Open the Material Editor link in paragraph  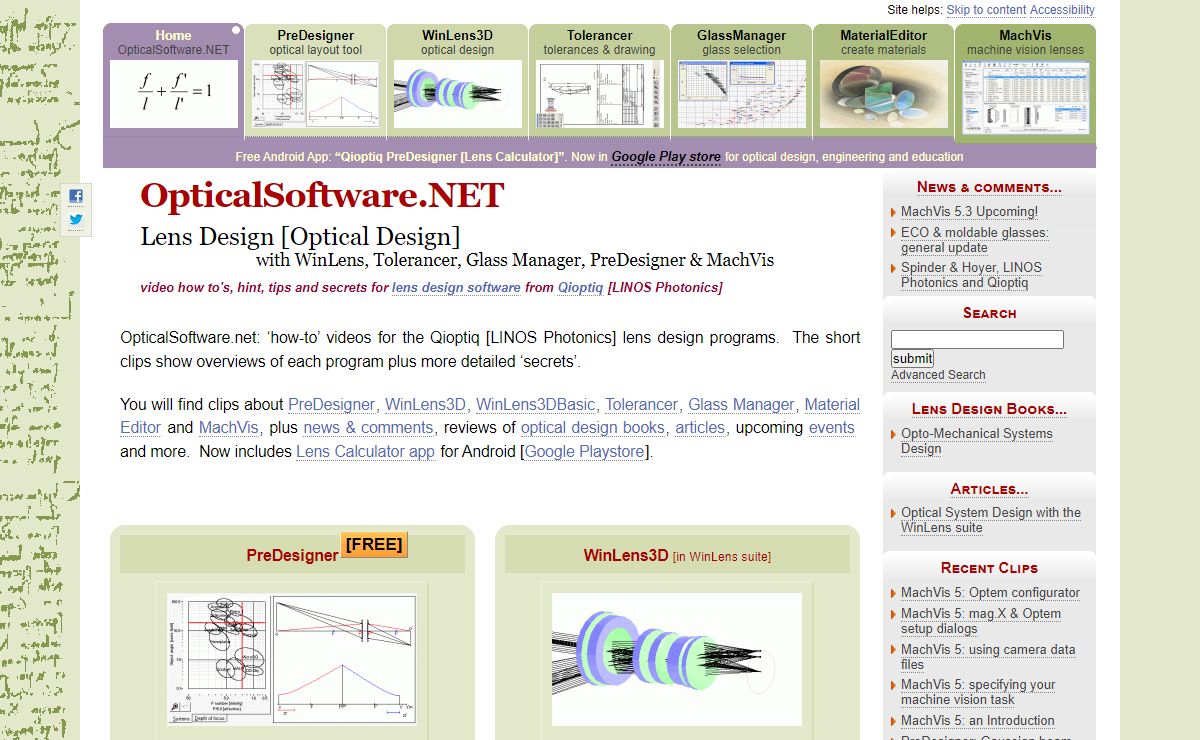pyautogui.click(x=832, y=405)
